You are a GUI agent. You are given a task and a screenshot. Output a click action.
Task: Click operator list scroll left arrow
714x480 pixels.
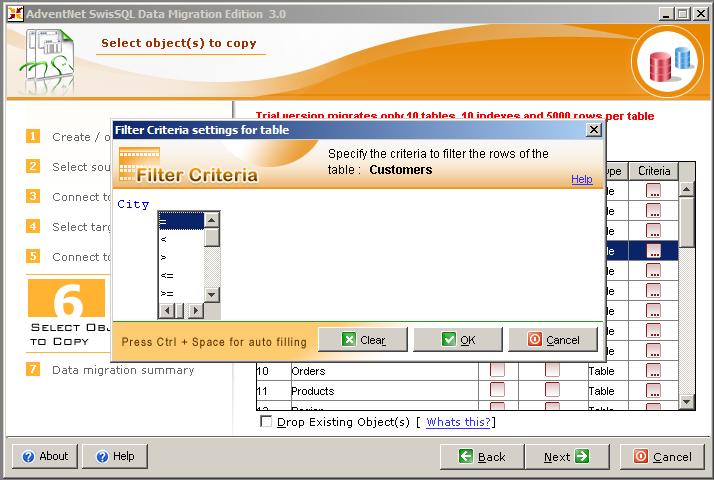[167, 311]
